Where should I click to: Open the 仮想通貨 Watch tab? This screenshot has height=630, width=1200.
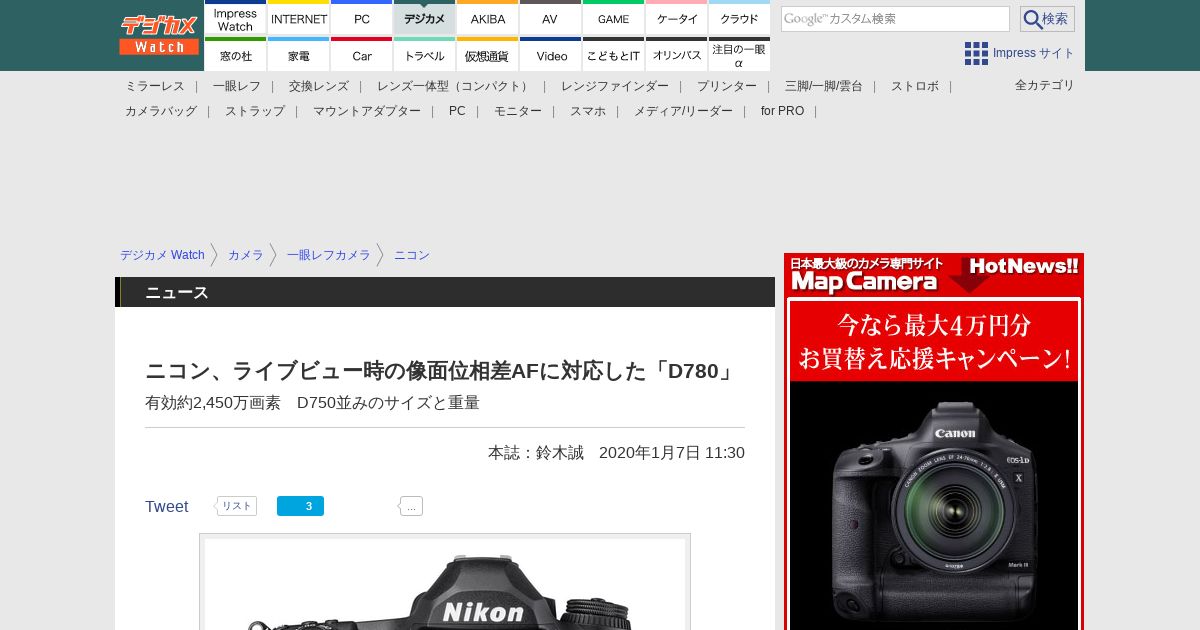(488, 54)
